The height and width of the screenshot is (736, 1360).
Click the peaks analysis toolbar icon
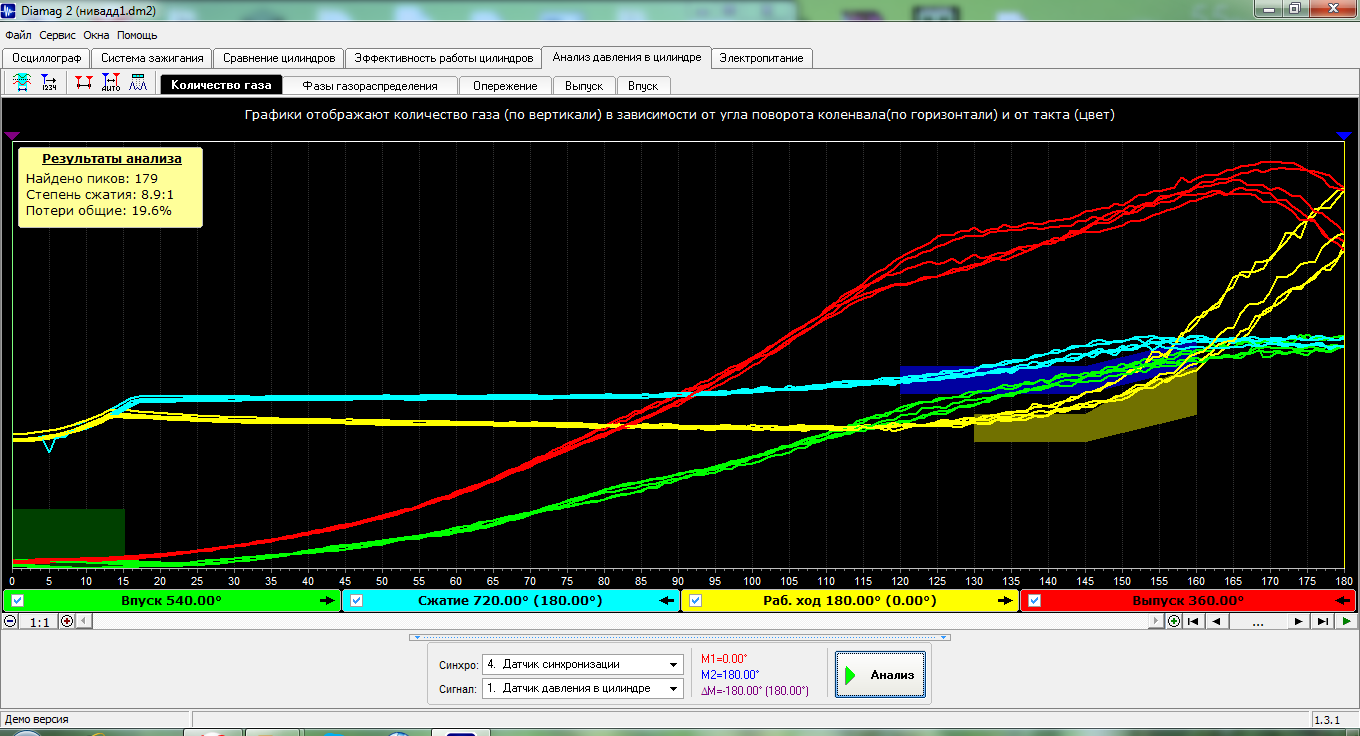(x=138, y=83)
